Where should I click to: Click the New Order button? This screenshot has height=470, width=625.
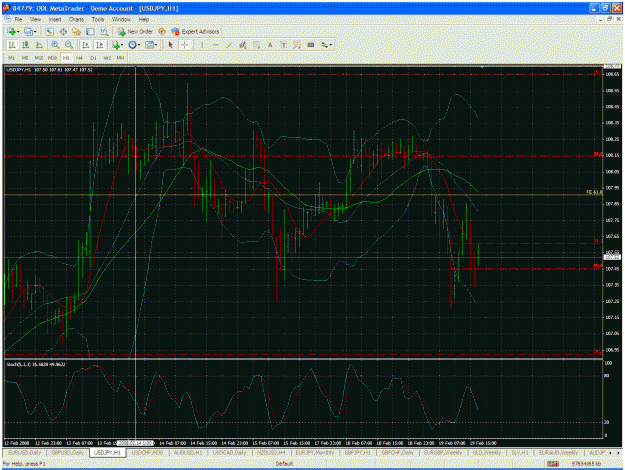click(135, 31)
